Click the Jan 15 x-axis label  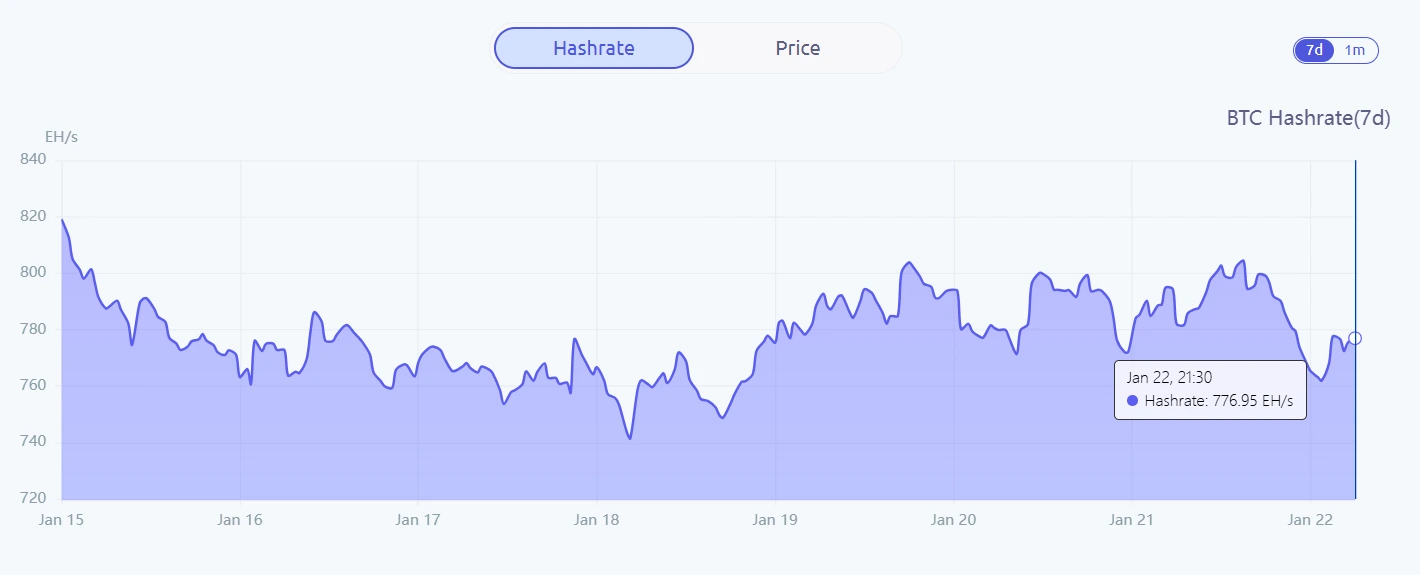[x=62, y=519]
